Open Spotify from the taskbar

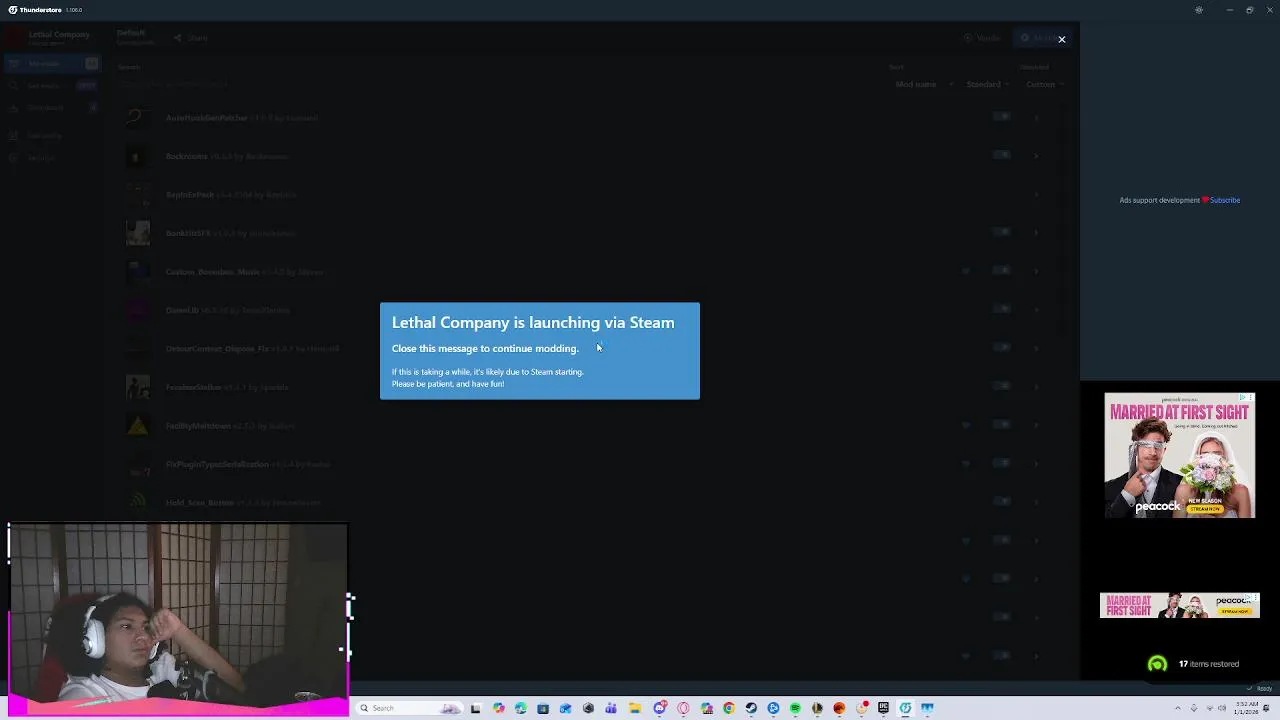[795, 708]
